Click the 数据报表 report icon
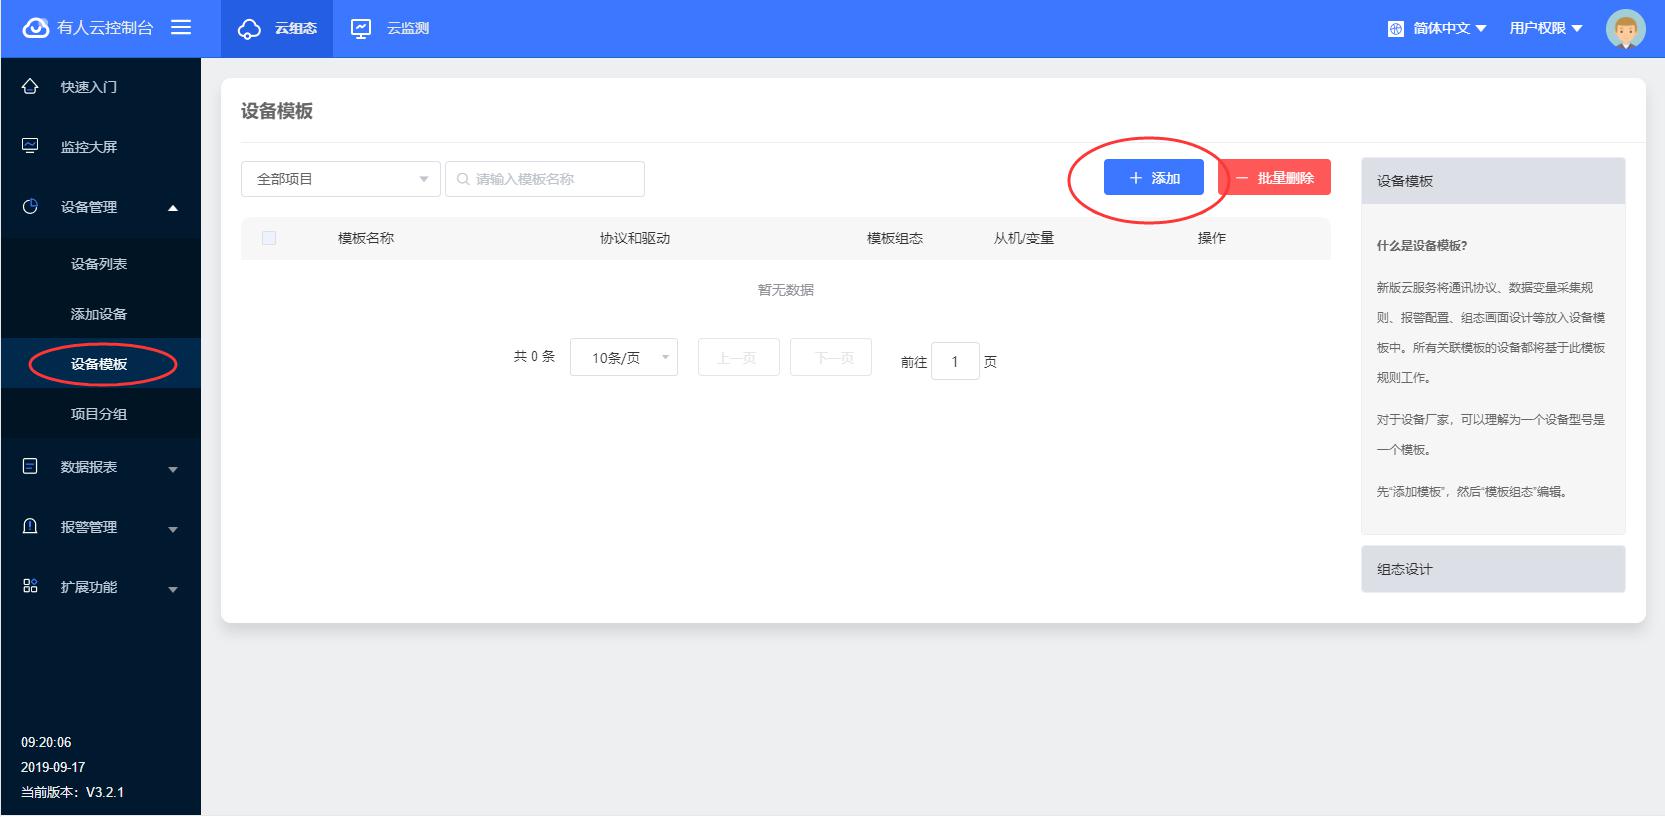This screenshot has height=817, width=1665. coord(30,466)
